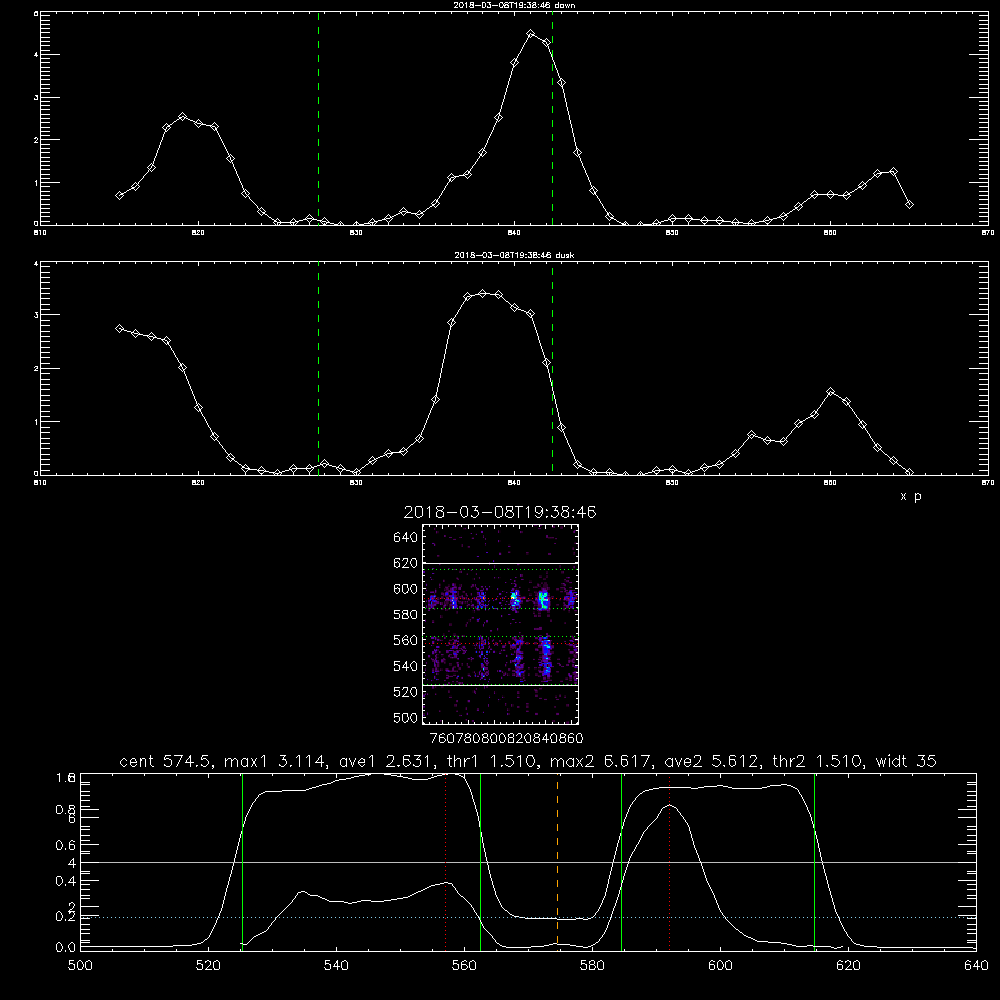Select the 'cent 574.5' value in the stats line
Image resolution: width=1000 pixels, height=1000 pixels.
(165, 761)
